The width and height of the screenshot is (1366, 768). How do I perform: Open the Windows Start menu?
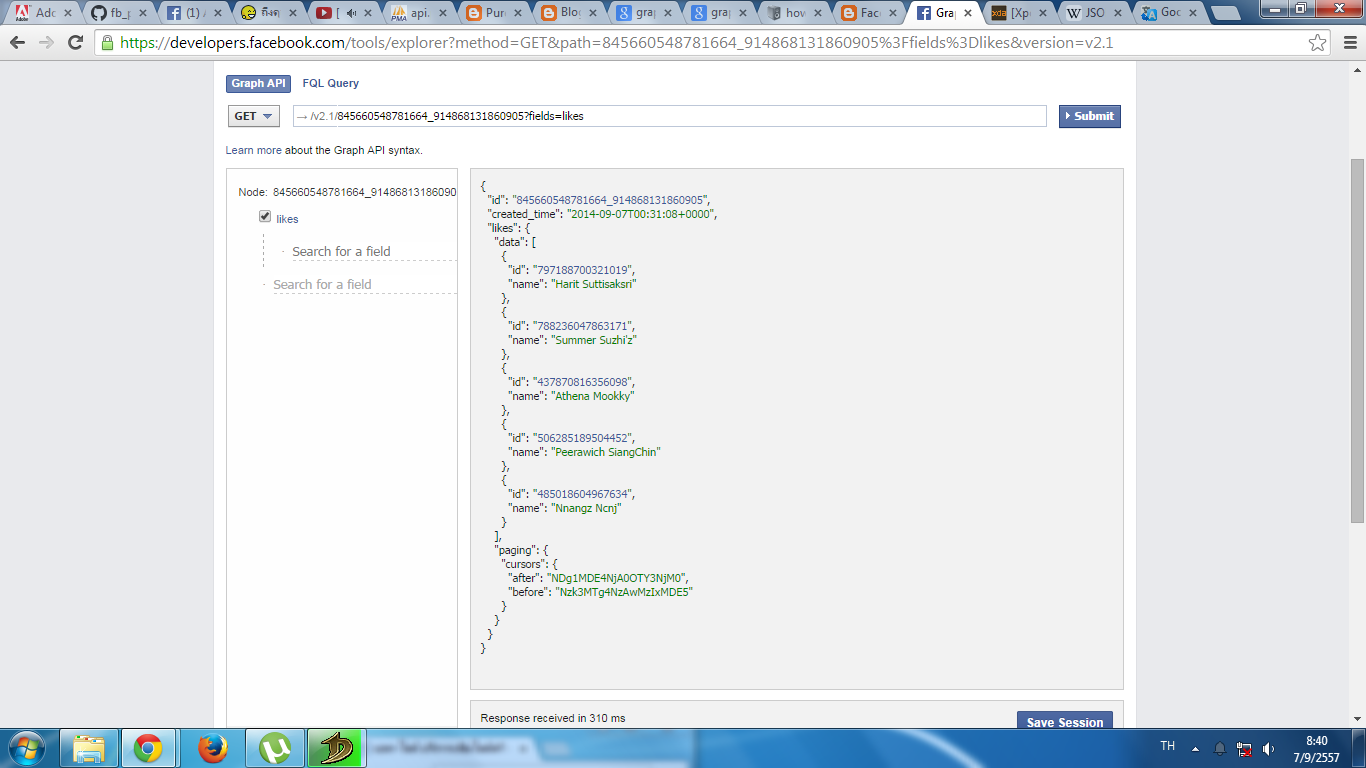[26, 748]
